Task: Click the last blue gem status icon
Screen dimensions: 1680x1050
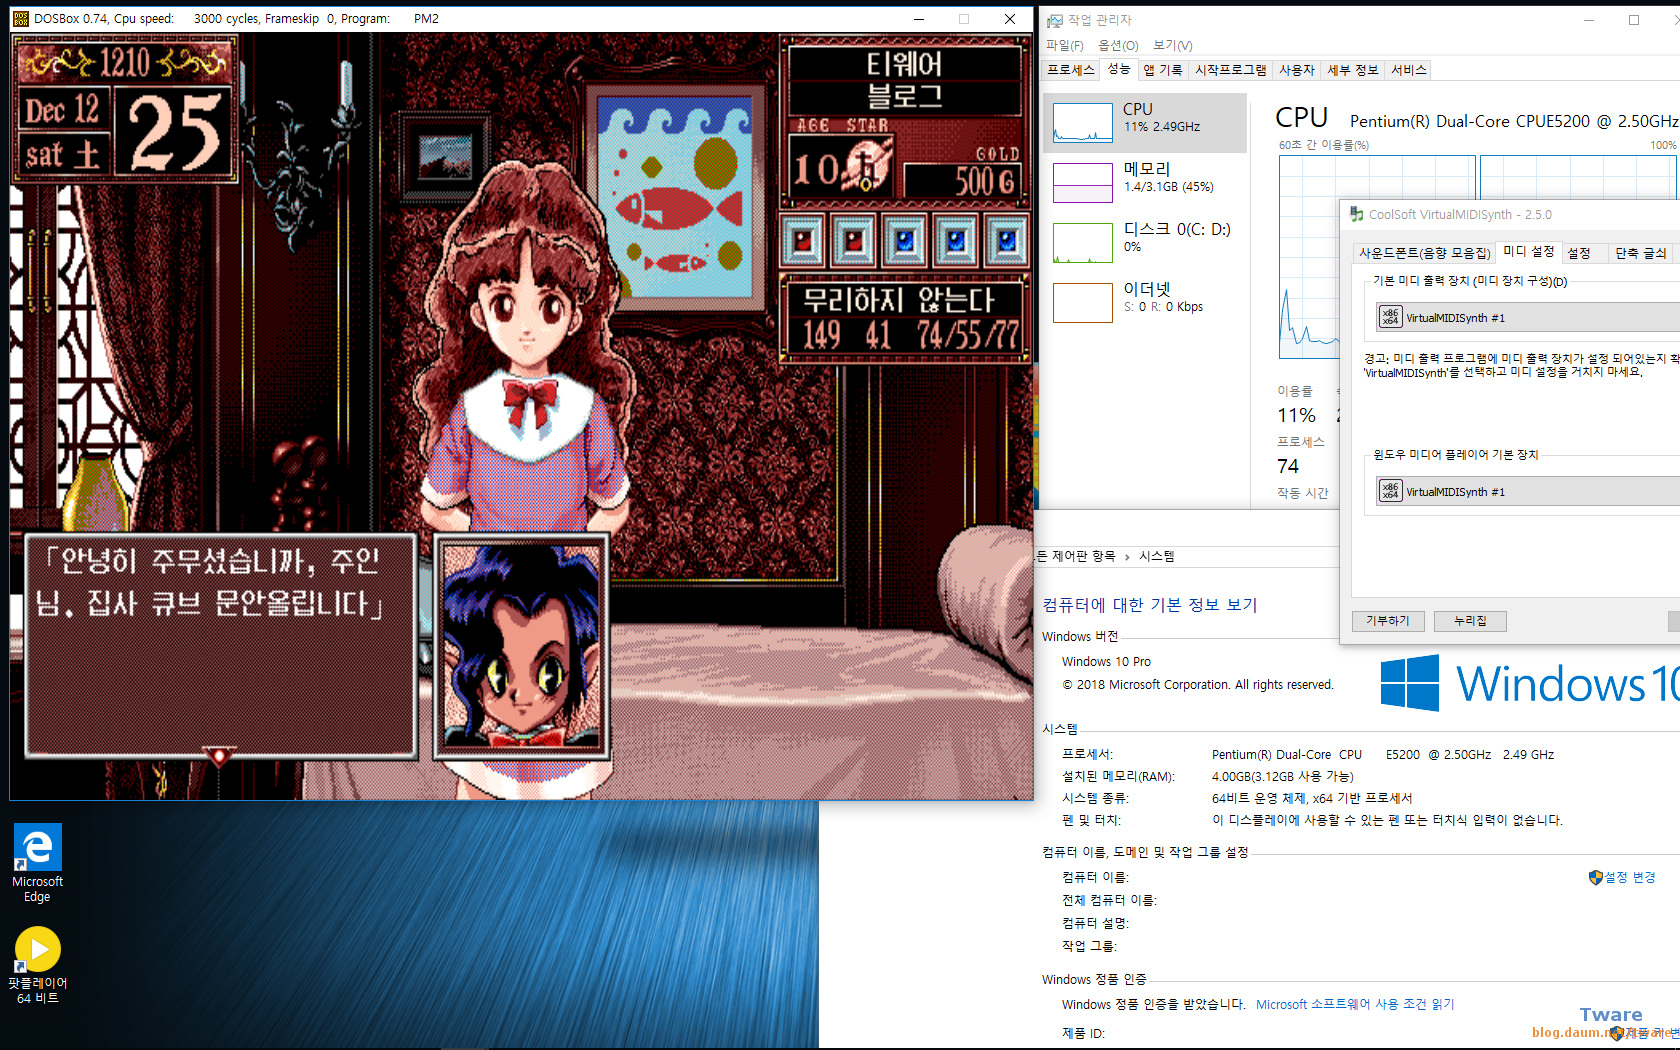Action: point(1007,241)
